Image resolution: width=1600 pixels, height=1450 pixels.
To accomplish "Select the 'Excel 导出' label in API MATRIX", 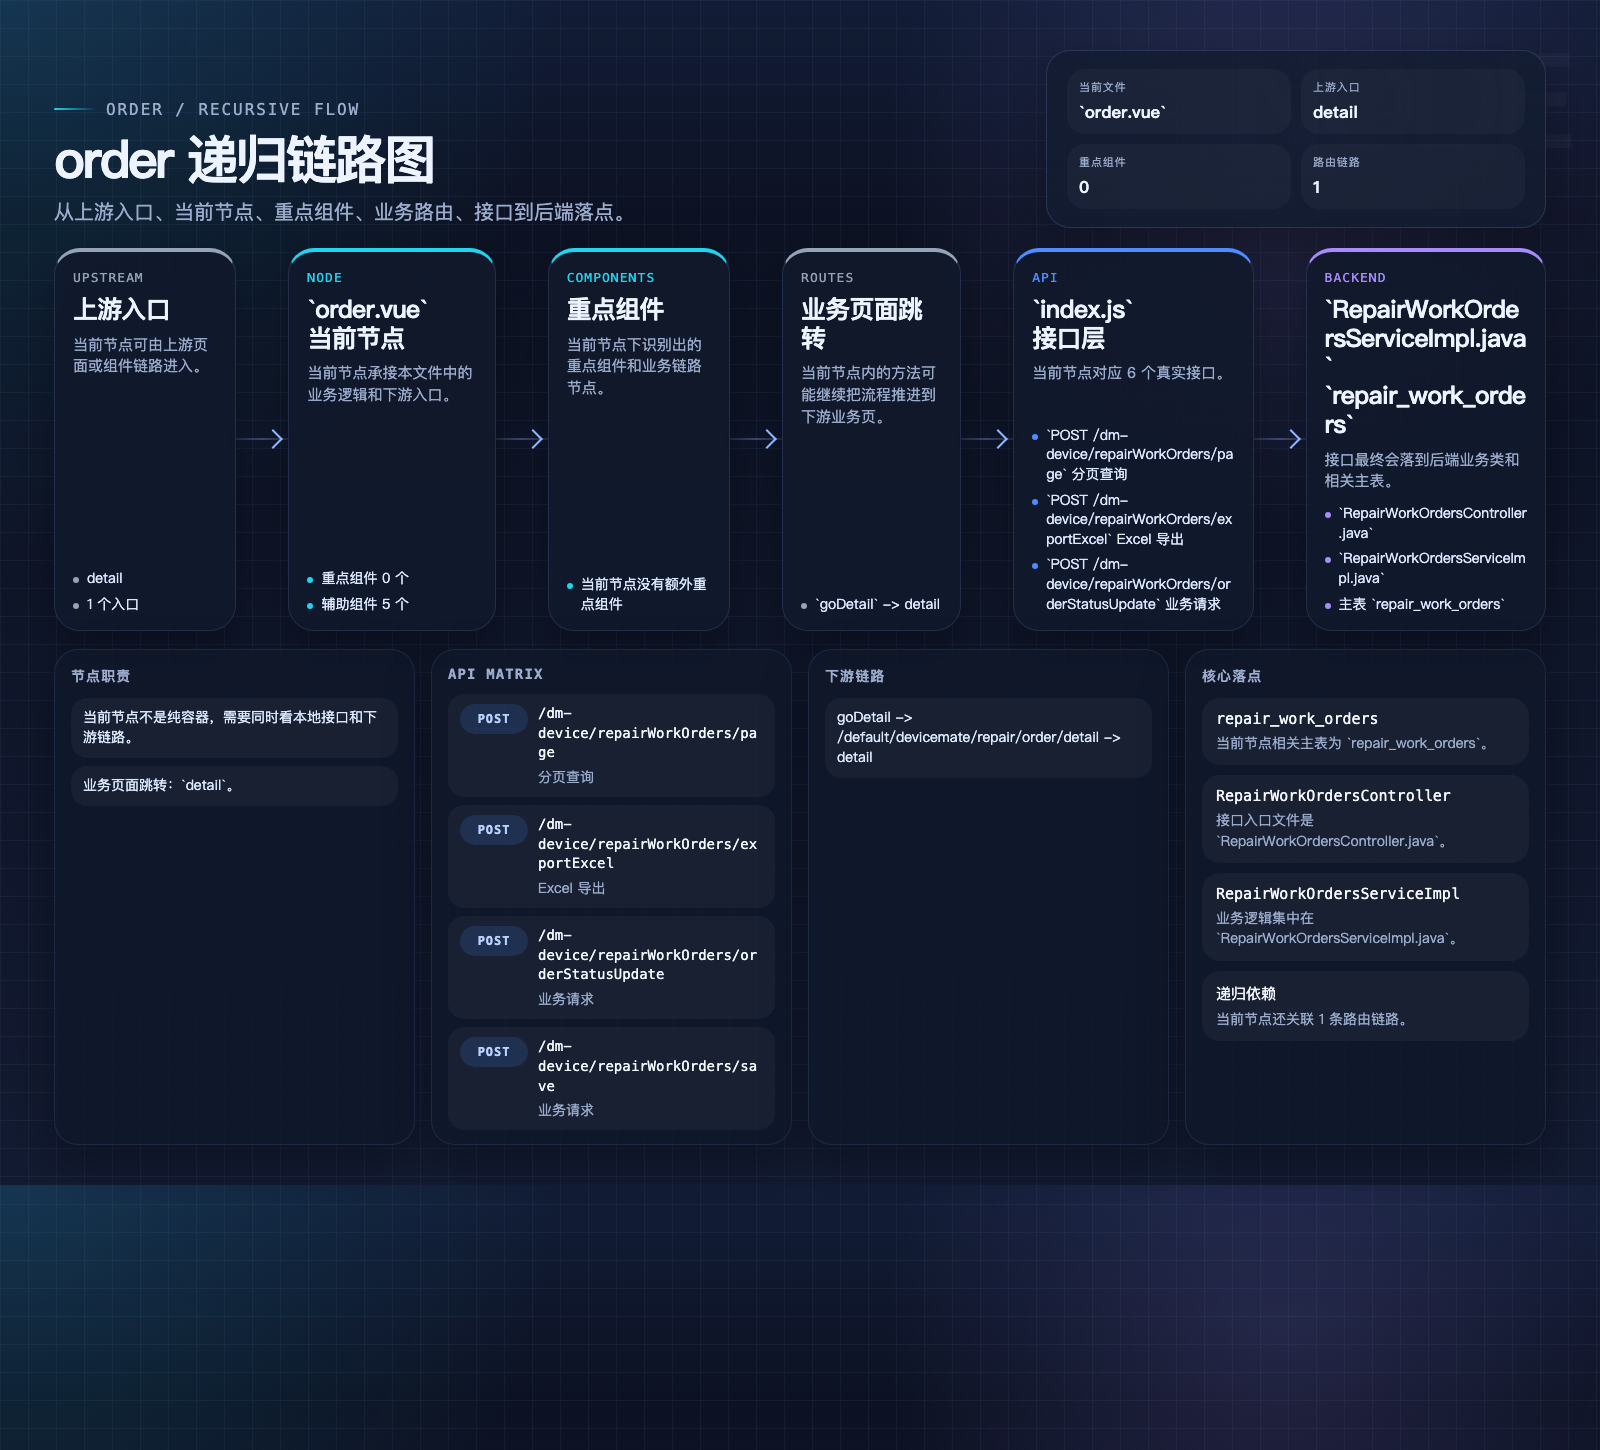I will 572,888.
